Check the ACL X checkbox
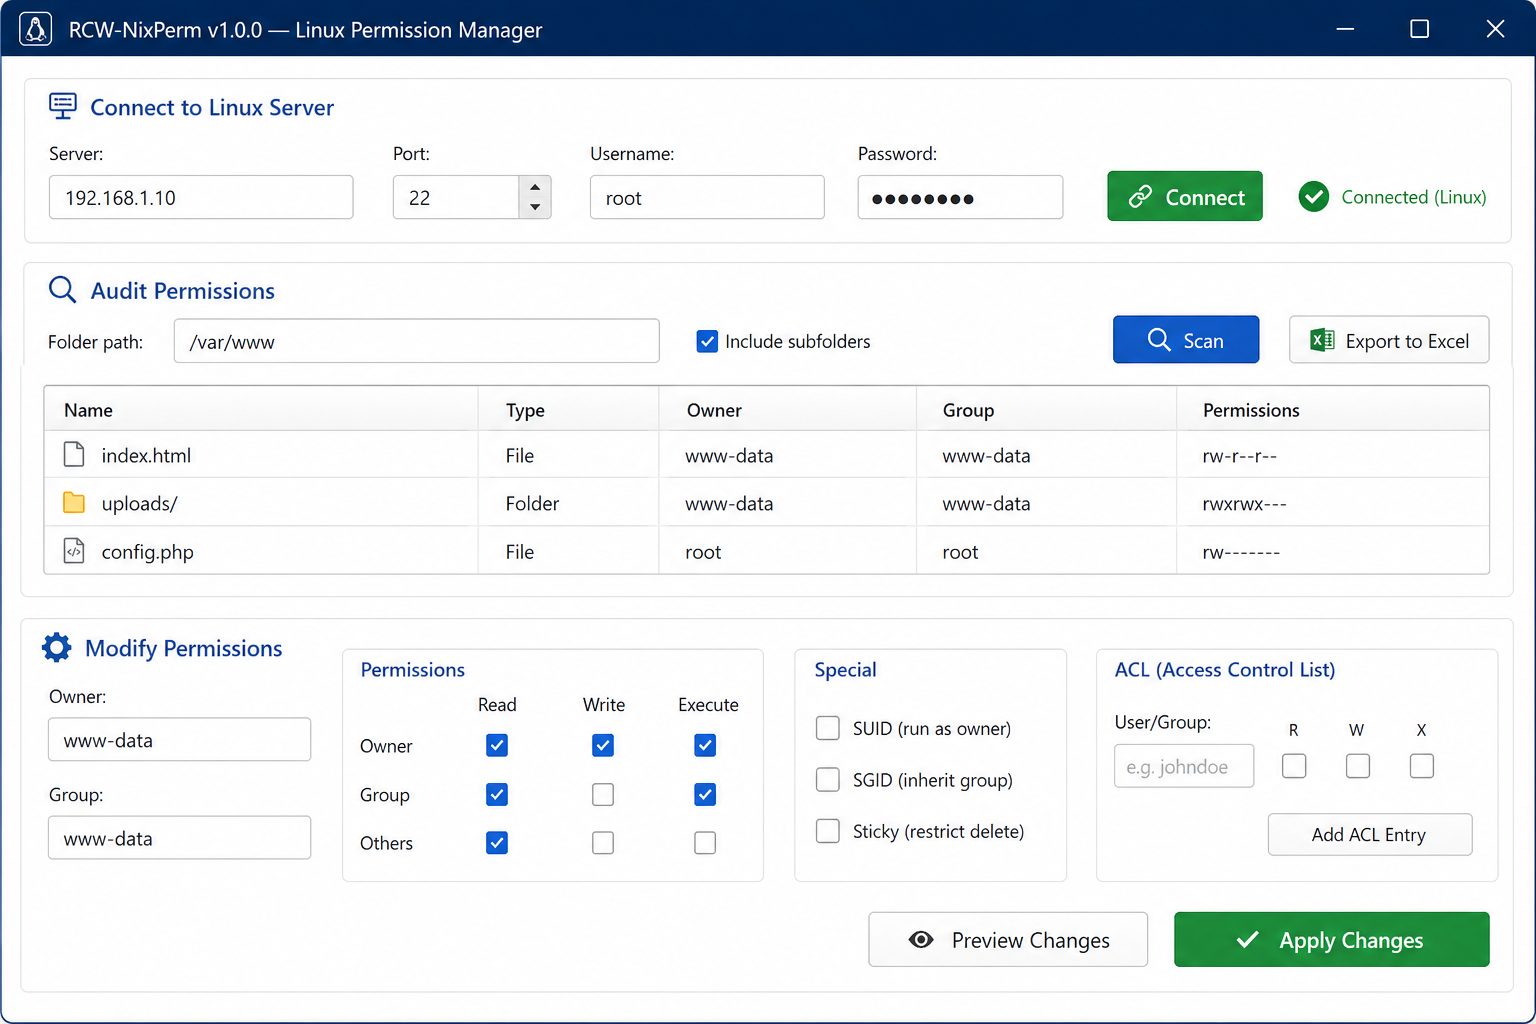Screen dimensions: 1536x1024 pyautogui.click(x=1422, y=766)
